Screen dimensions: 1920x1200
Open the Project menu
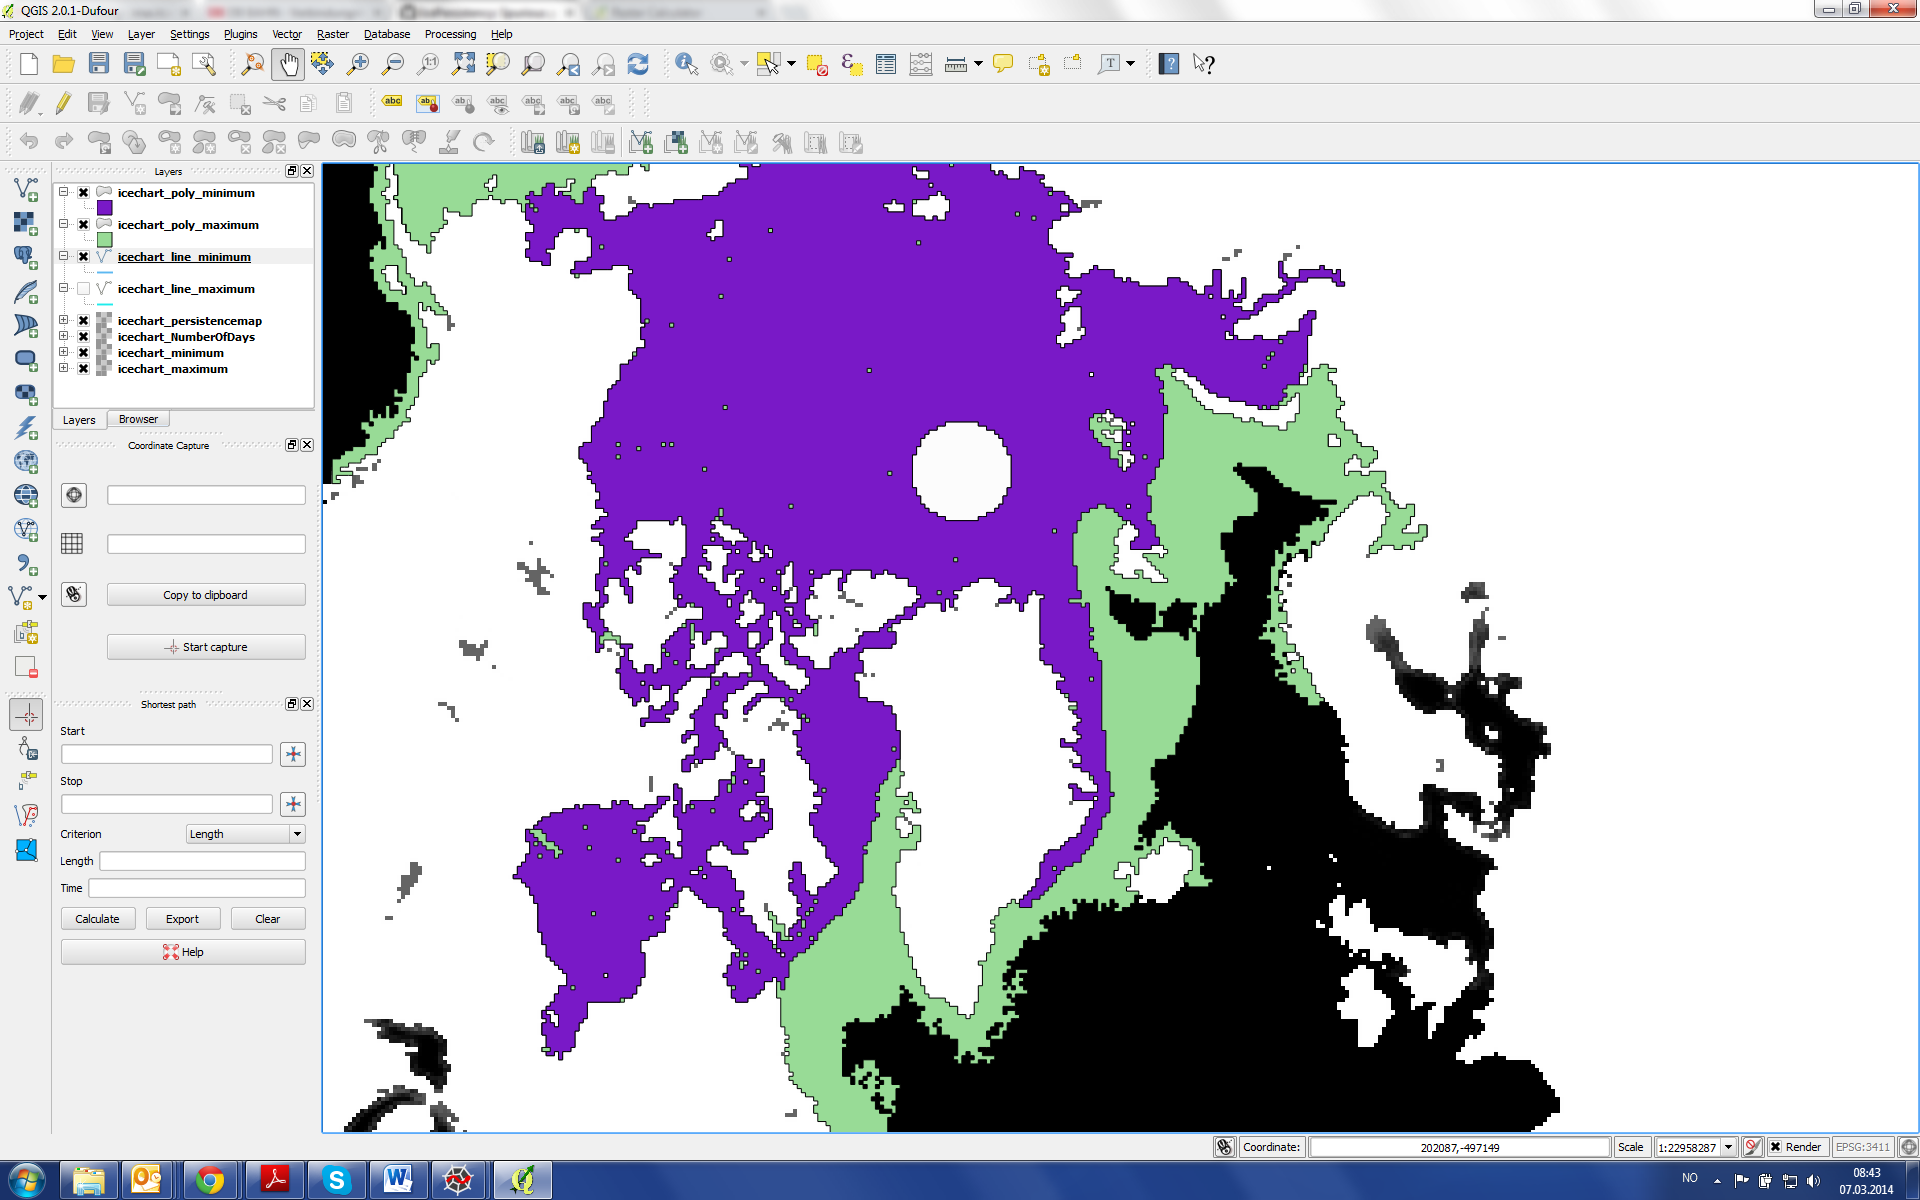[x=26, y=34]
